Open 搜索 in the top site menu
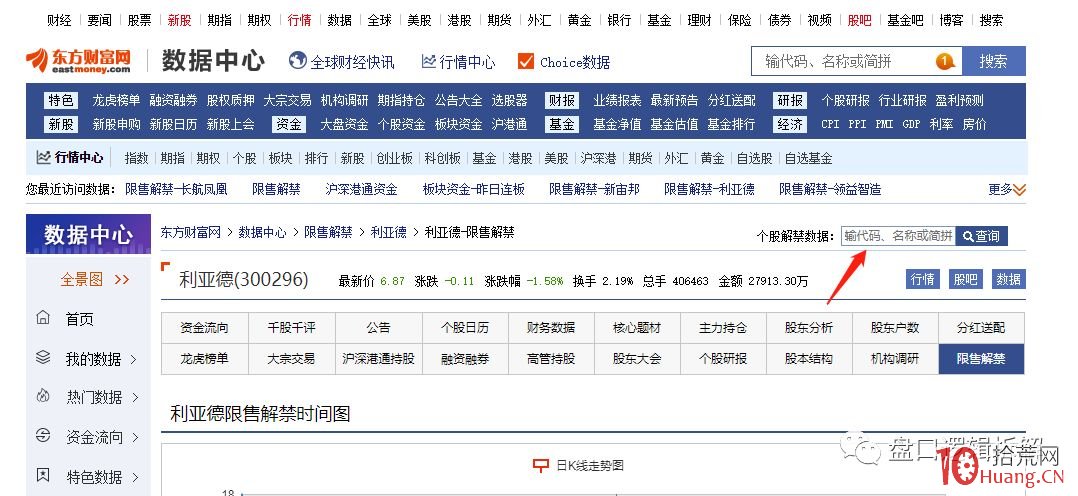The width and height of the screenshot is (1078, 496). [991, 21]
